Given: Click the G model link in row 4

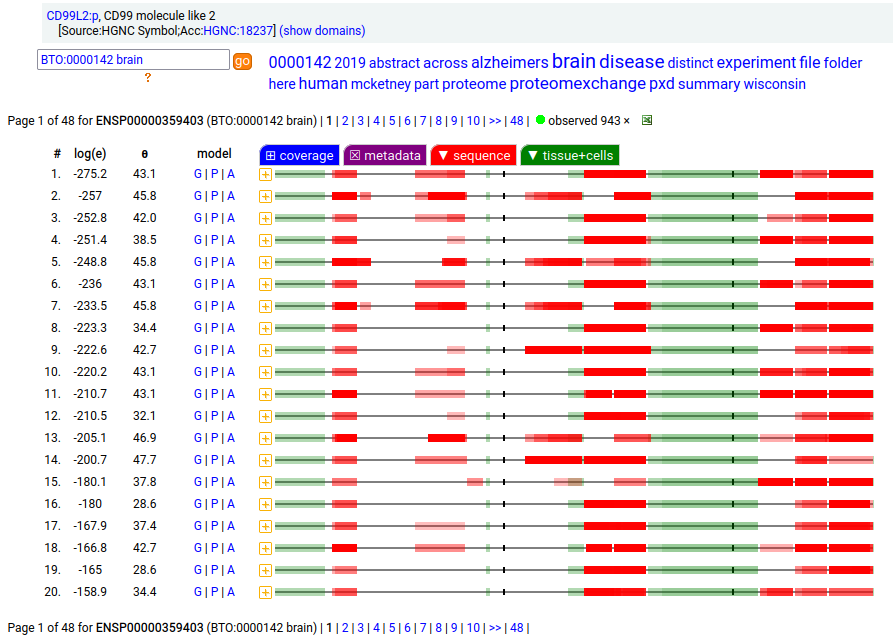Looking at the screenshot, I should point(198,240).
